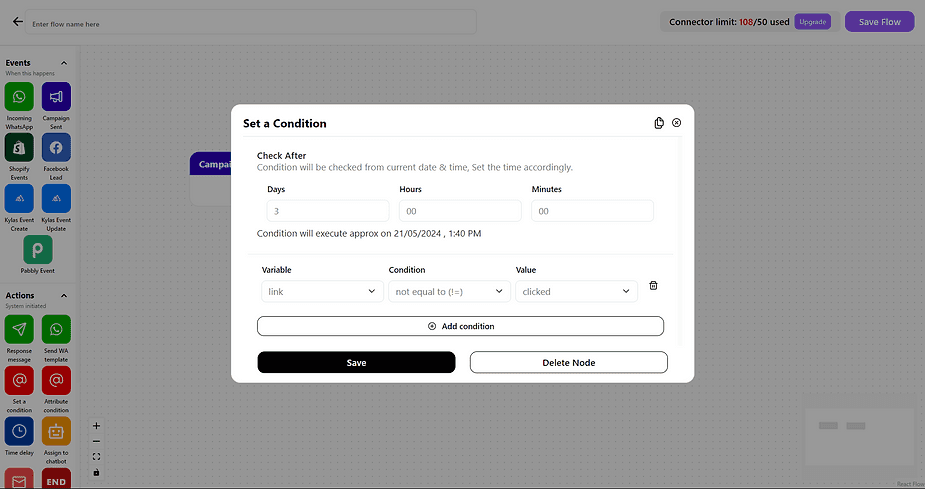Open the Condition dropdown not equal to

click(450, 291)
